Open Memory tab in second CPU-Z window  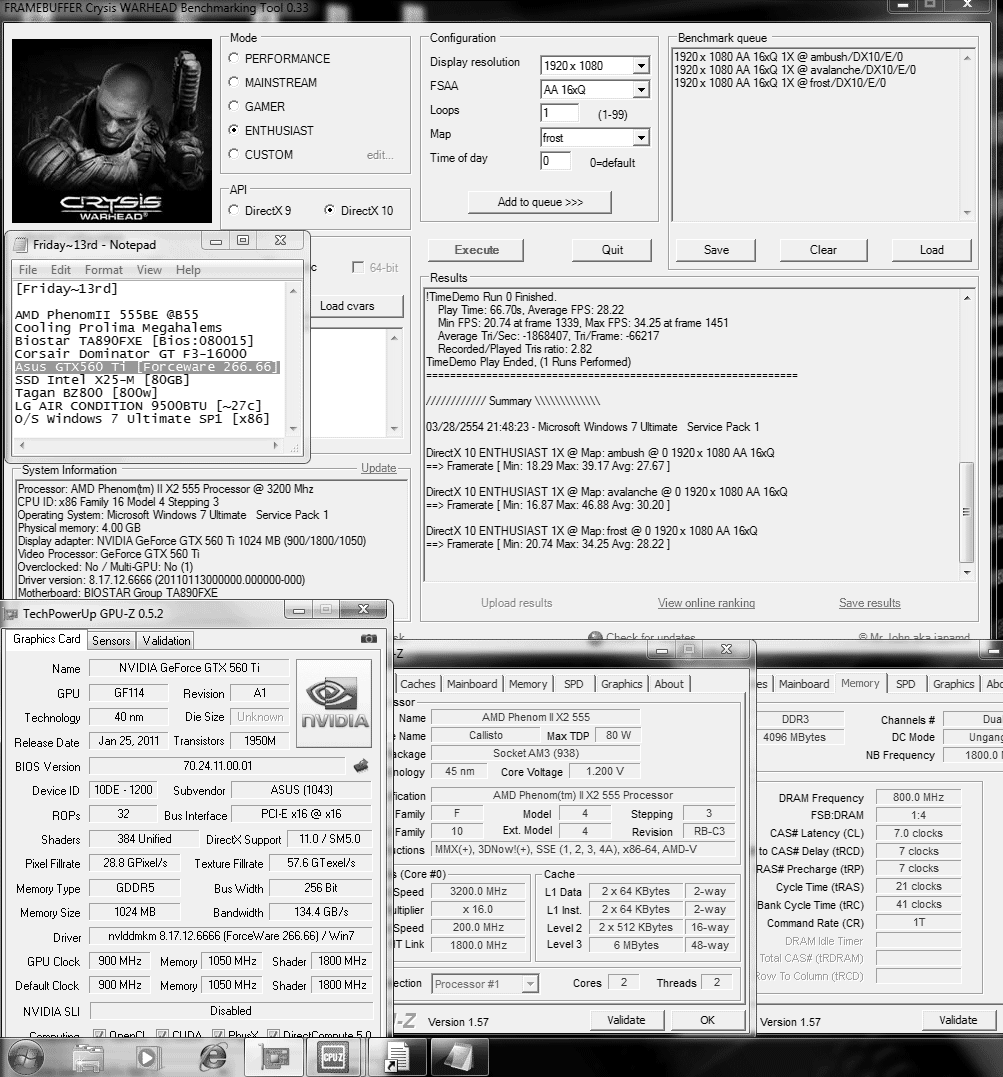(860, 683)
